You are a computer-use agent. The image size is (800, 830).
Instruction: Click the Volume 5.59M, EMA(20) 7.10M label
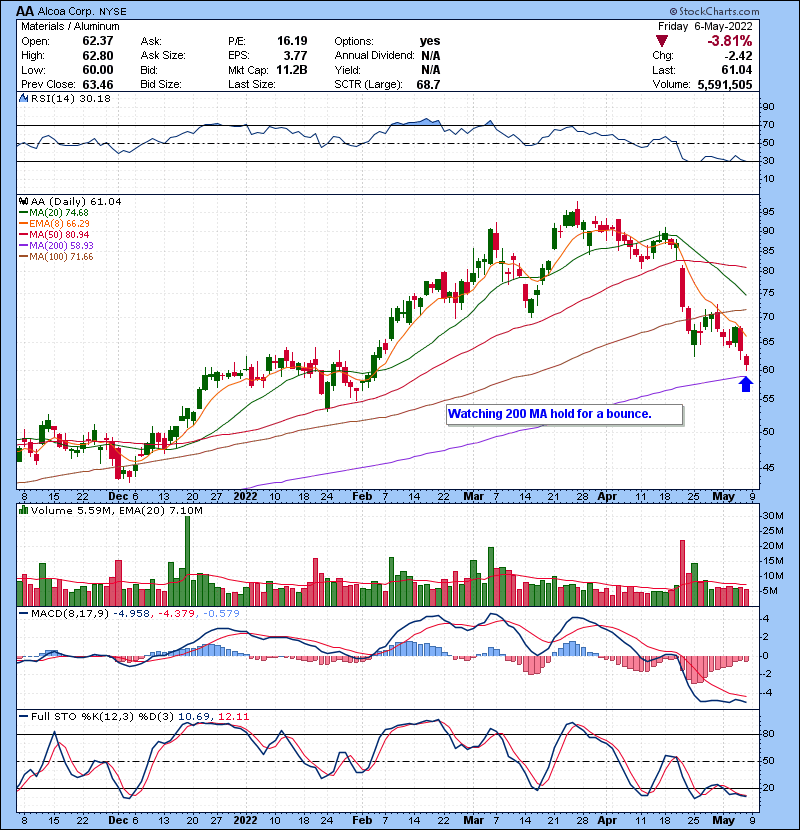pyautogui.click(x=117, y=511)
